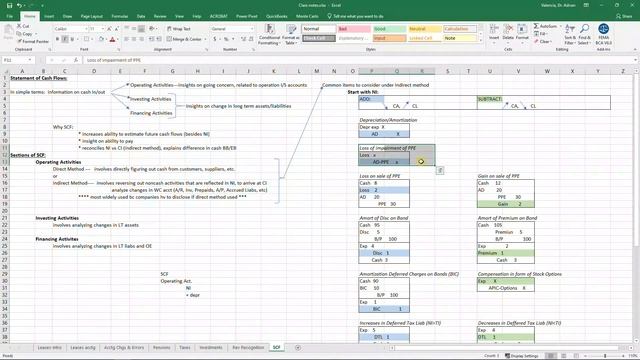The height and width of the screenshot is (360, 640).
Task: Click Decrease Indent icon
Action: pos(151,39)
